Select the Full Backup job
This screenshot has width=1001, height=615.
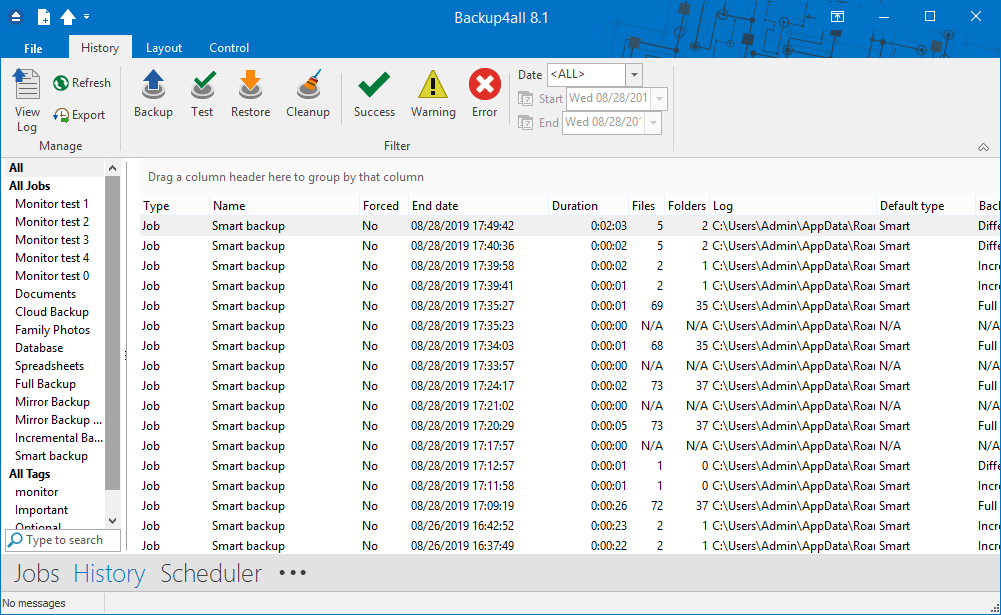pos(45,384)
